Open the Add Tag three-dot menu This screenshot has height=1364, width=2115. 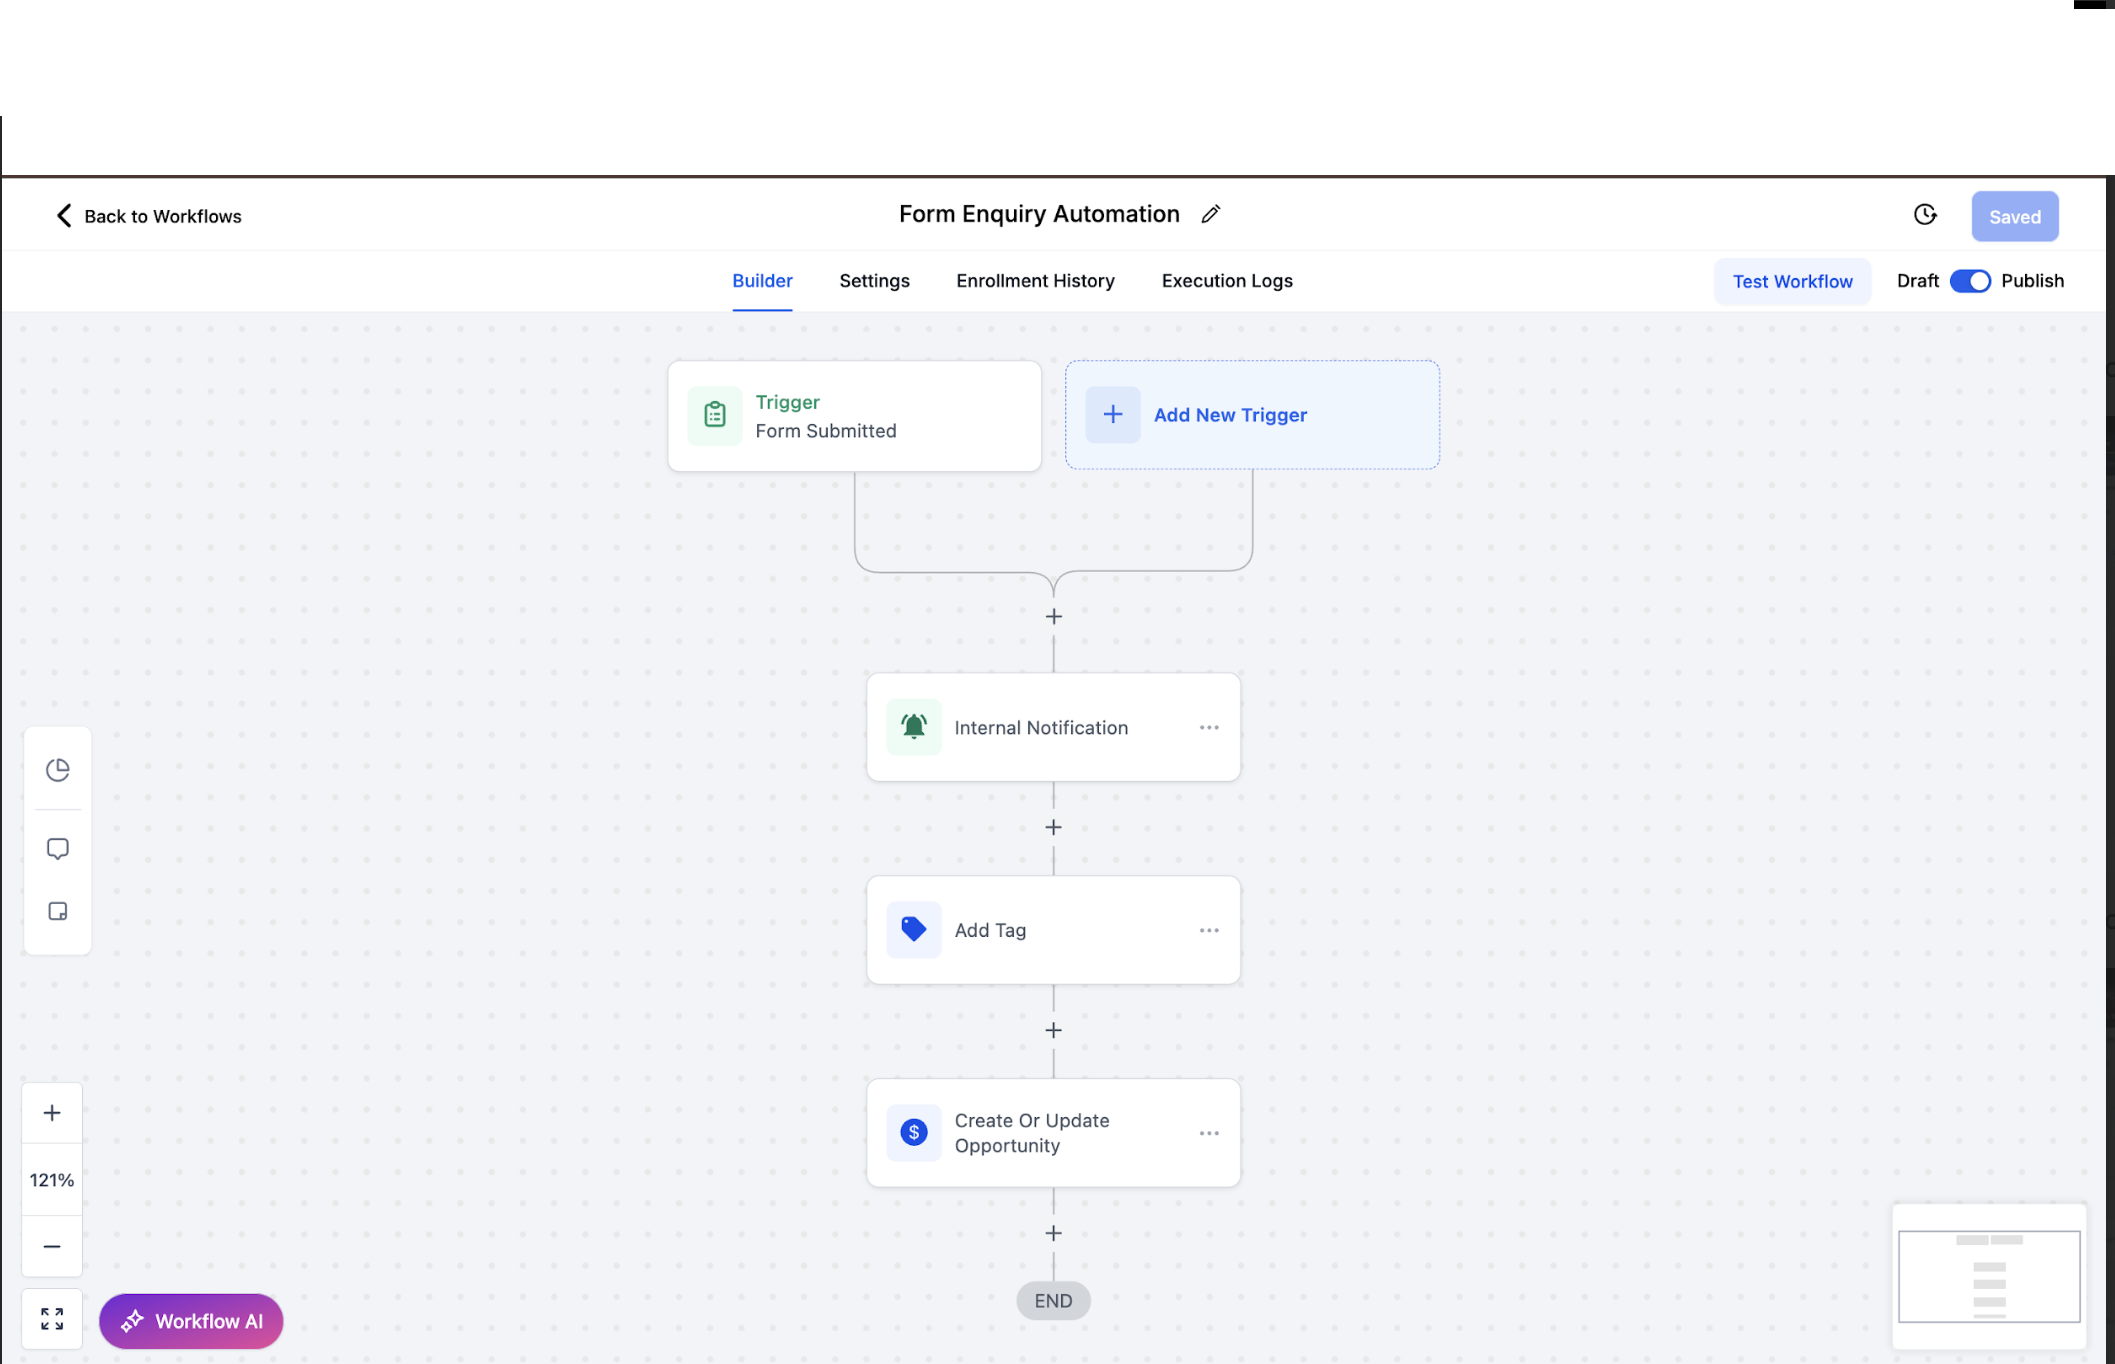tap(1209, 929)
